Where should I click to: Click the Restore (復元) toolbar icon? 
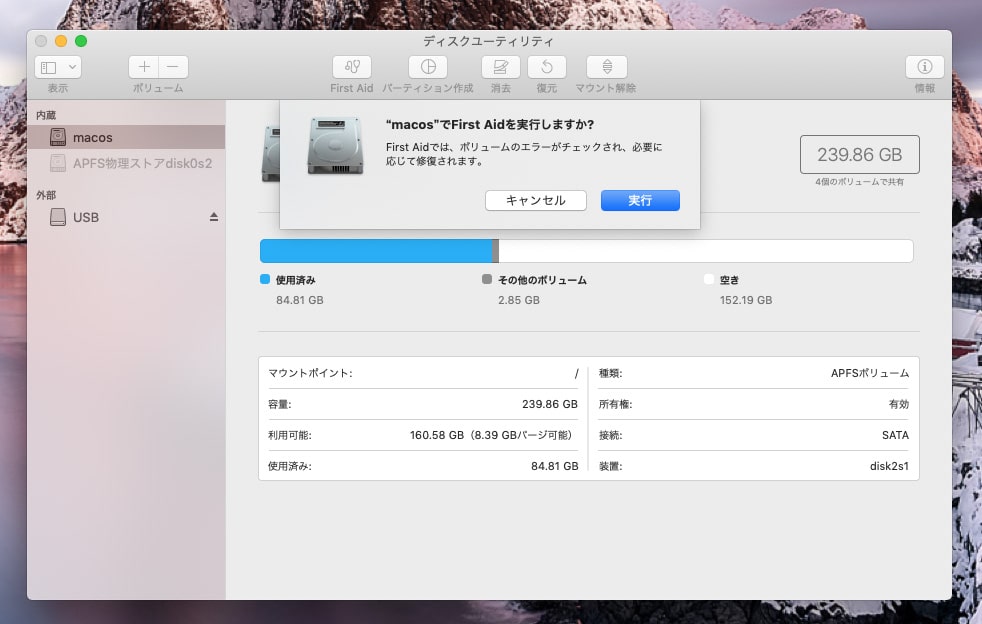546,67
